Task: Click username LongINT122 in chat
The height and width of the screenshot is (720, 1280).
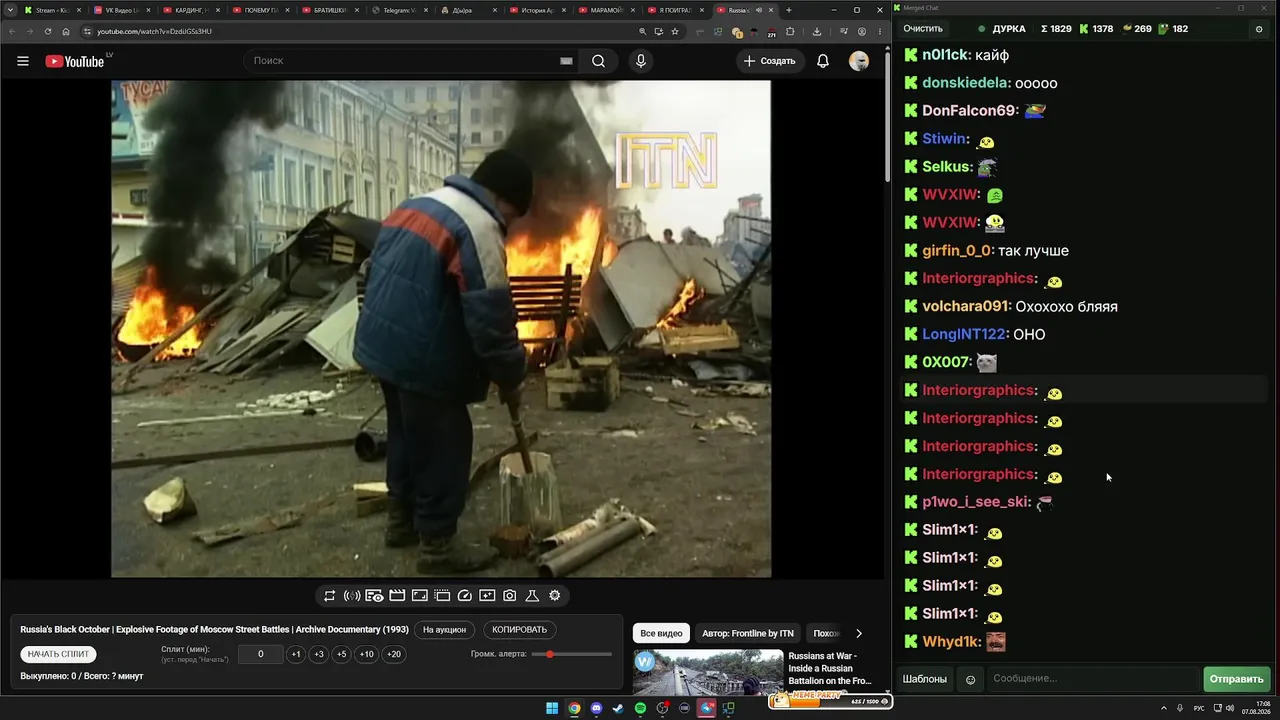Action: point(964,335)
